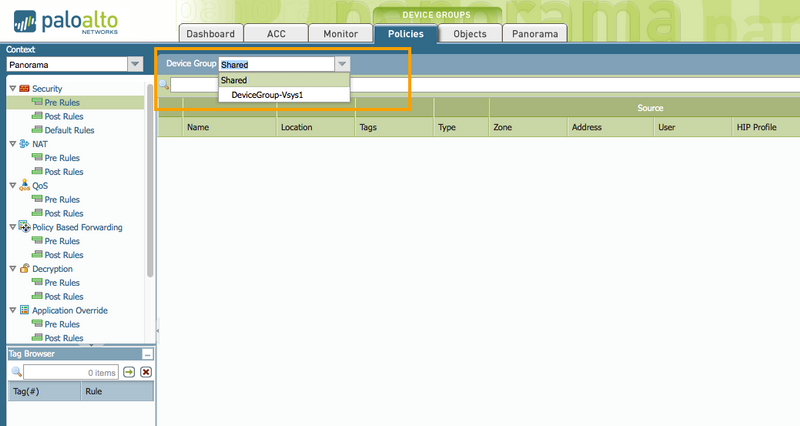Click the Device Group text field
Viewport: 800px width, 426px height.
click(277, 64)
